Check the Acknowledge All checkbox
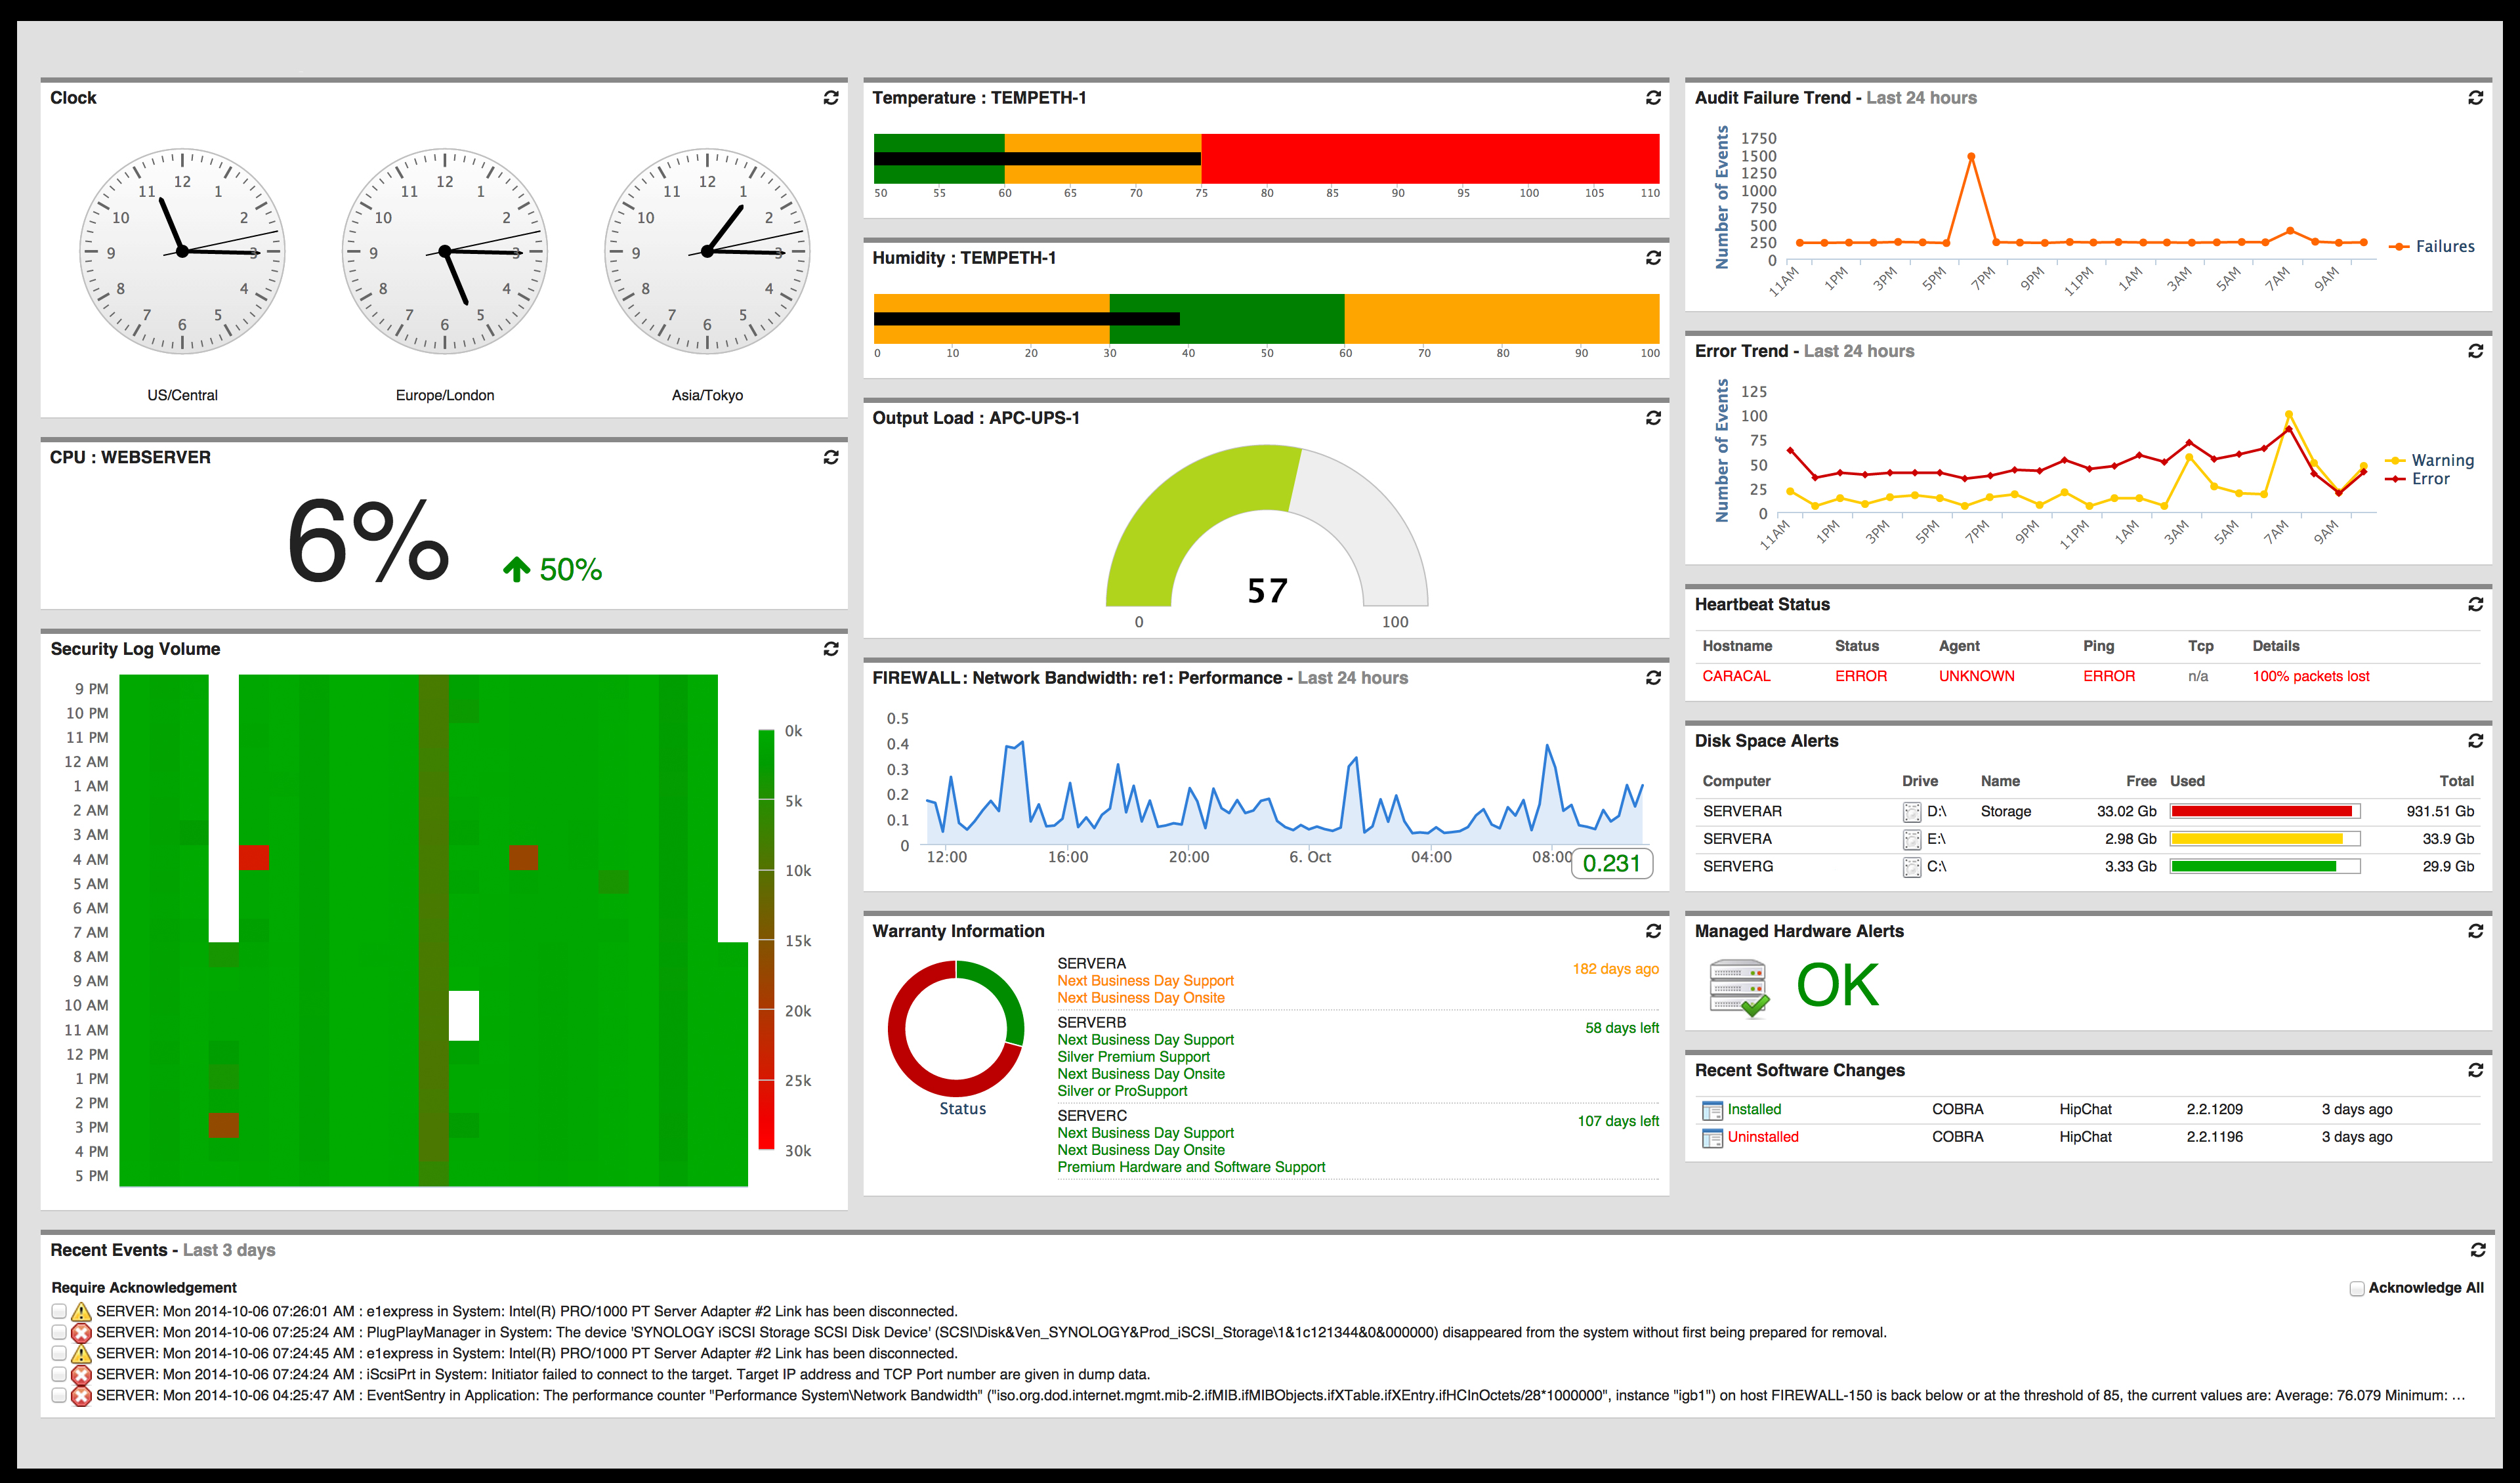This screenshot has width=2520, height=1483. [x=2357, y=1289]
